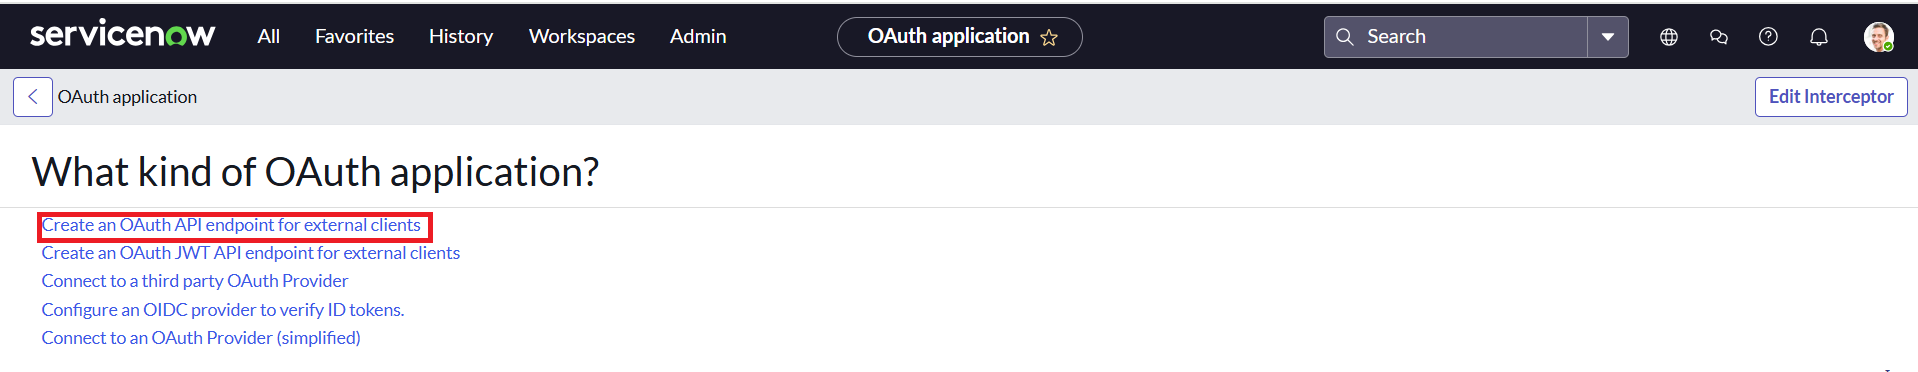The height and width of the screenshot is (372, 1918).
Task: Favorite the OAuth application page with star
Action: tap(1049, 37)
